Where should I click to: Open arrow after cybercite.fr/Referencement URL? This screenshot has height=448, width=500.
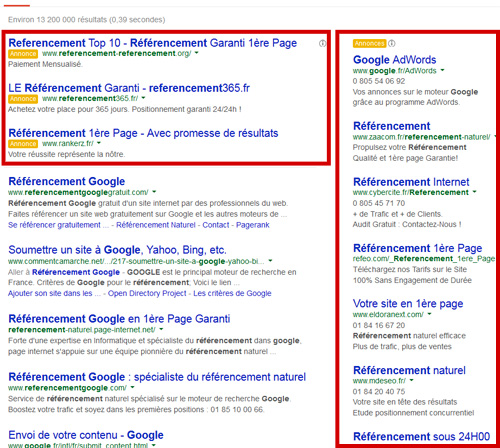(474, 192)
